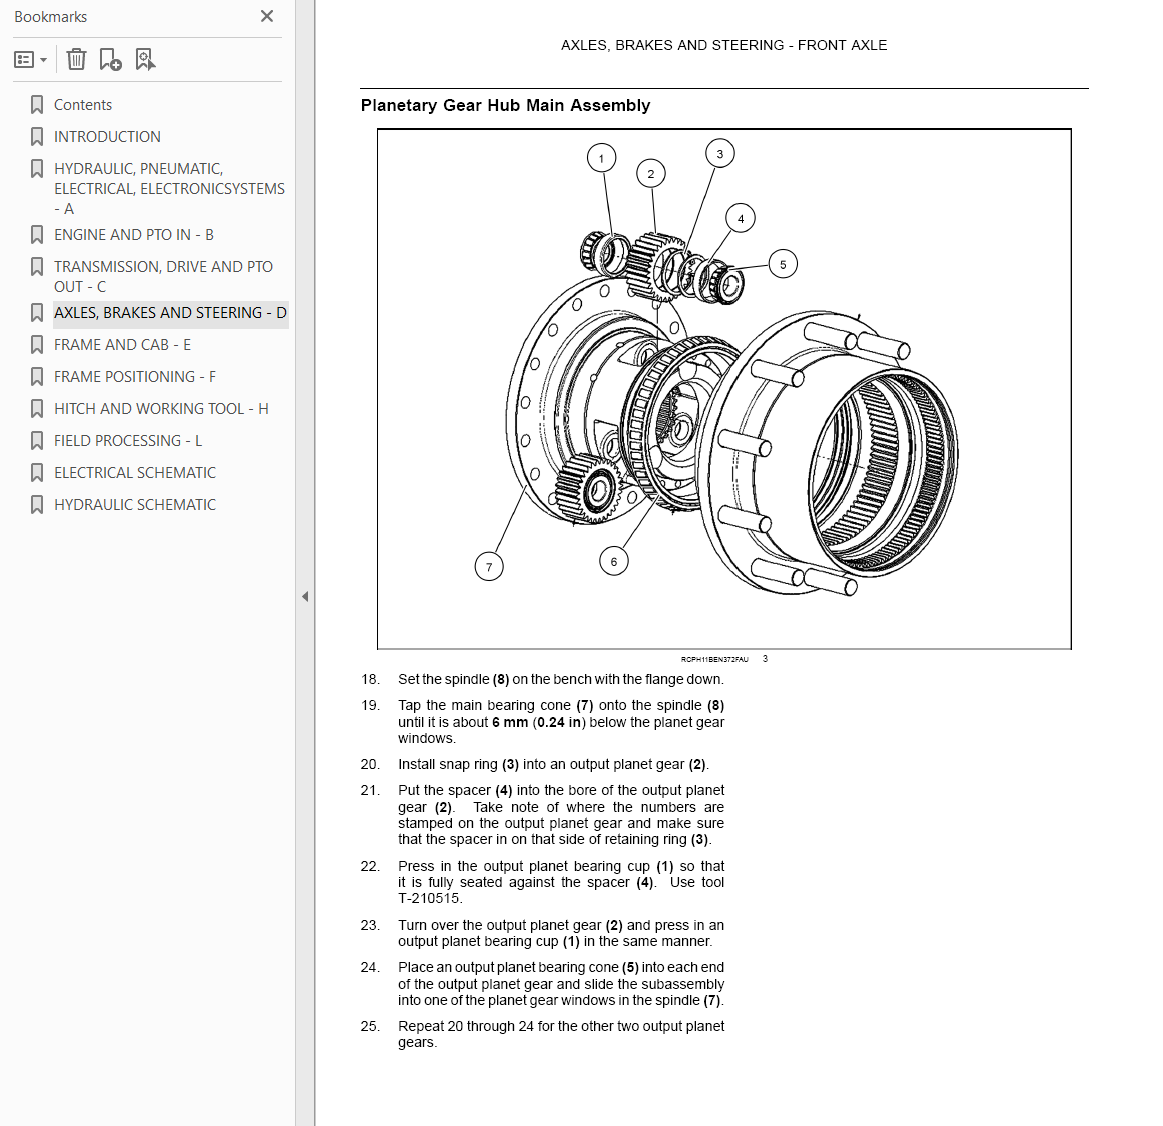Click step 20 text about installing snap ring
This screenshot has width=1163, height=1126.
pos(553,765)
